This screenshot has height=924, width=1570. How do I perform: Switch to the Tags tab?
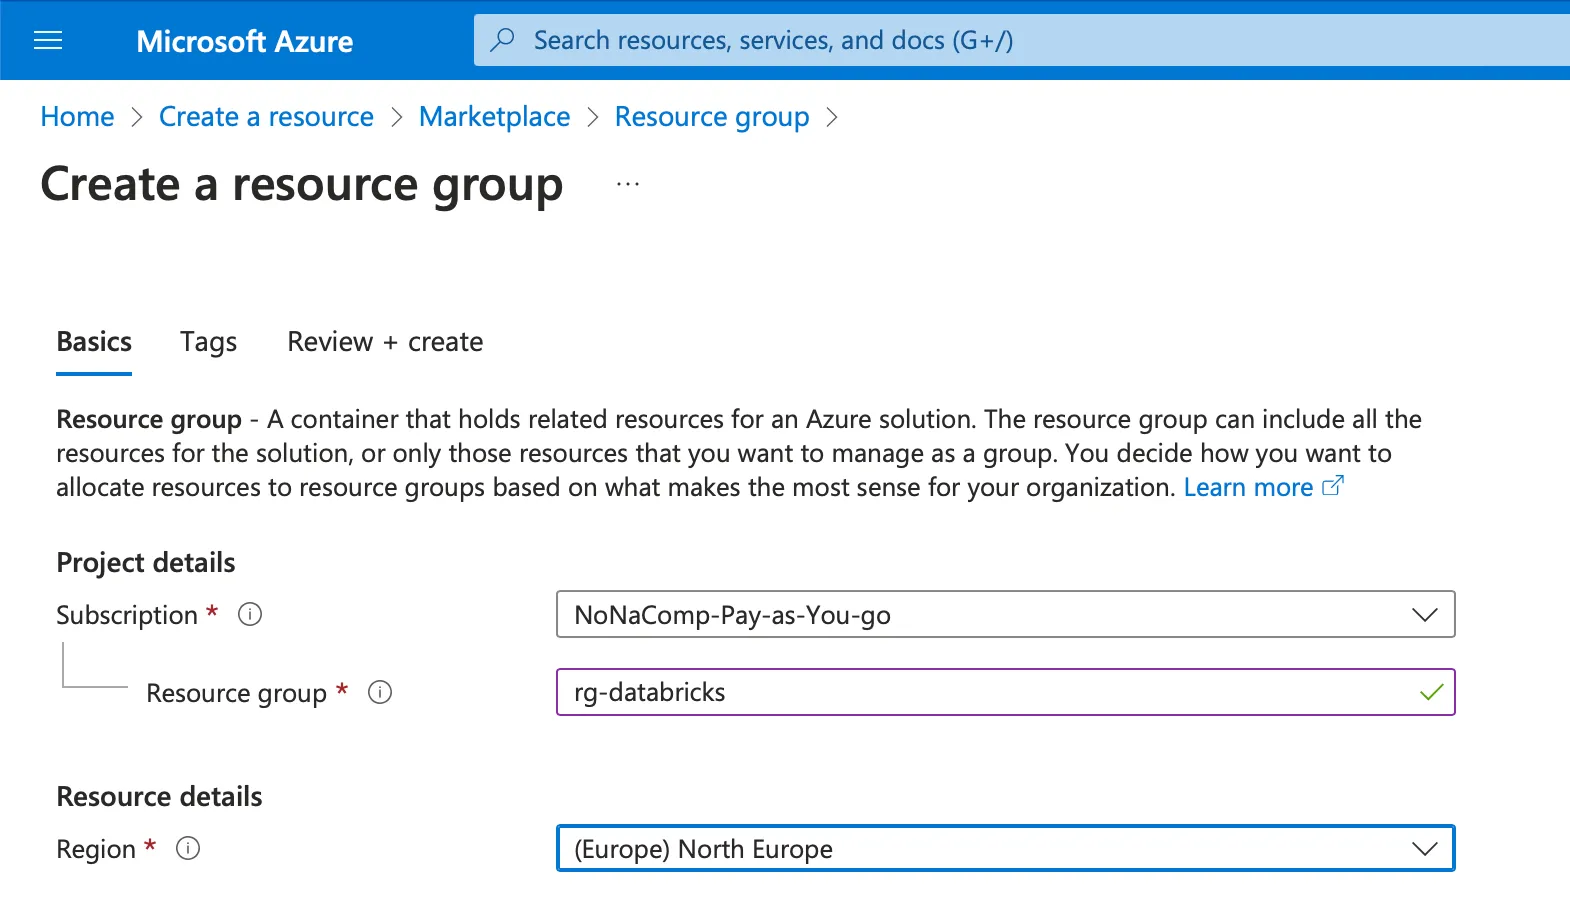[x=208, y=342]
